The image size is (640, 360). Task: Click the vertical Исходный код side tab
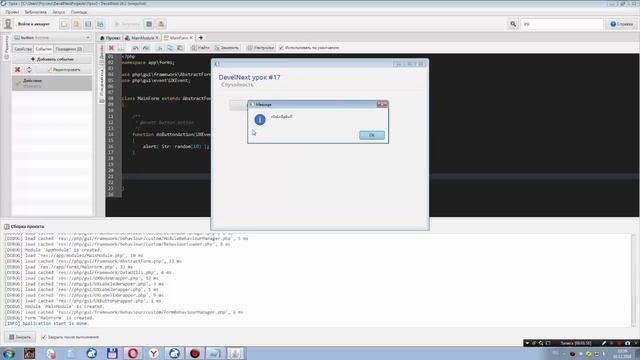102,85
